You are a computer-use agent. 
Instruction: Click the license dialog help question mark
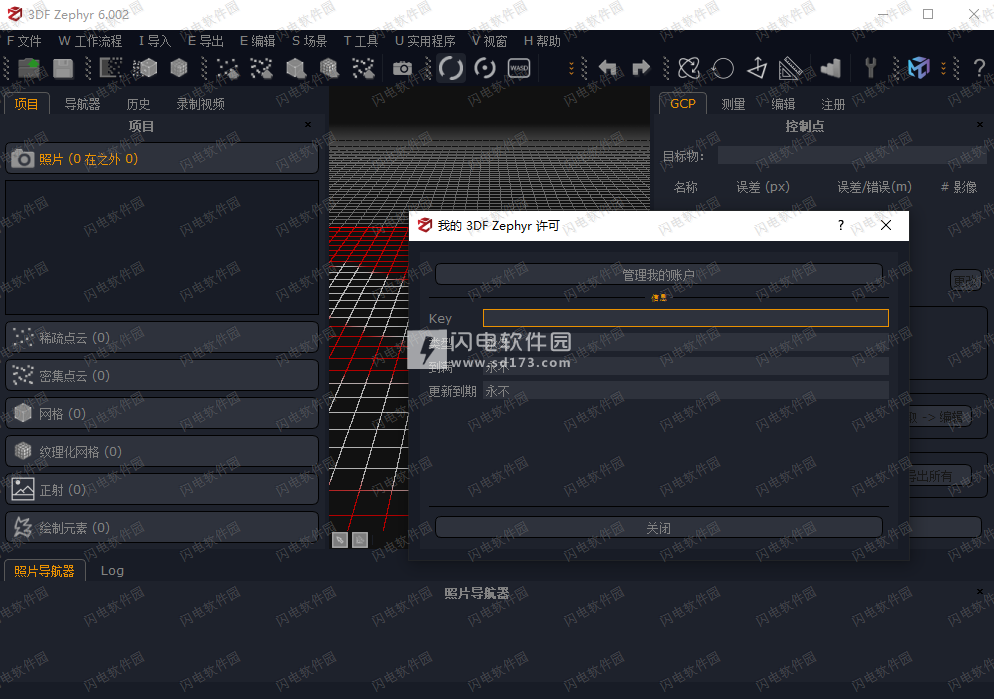841,225
